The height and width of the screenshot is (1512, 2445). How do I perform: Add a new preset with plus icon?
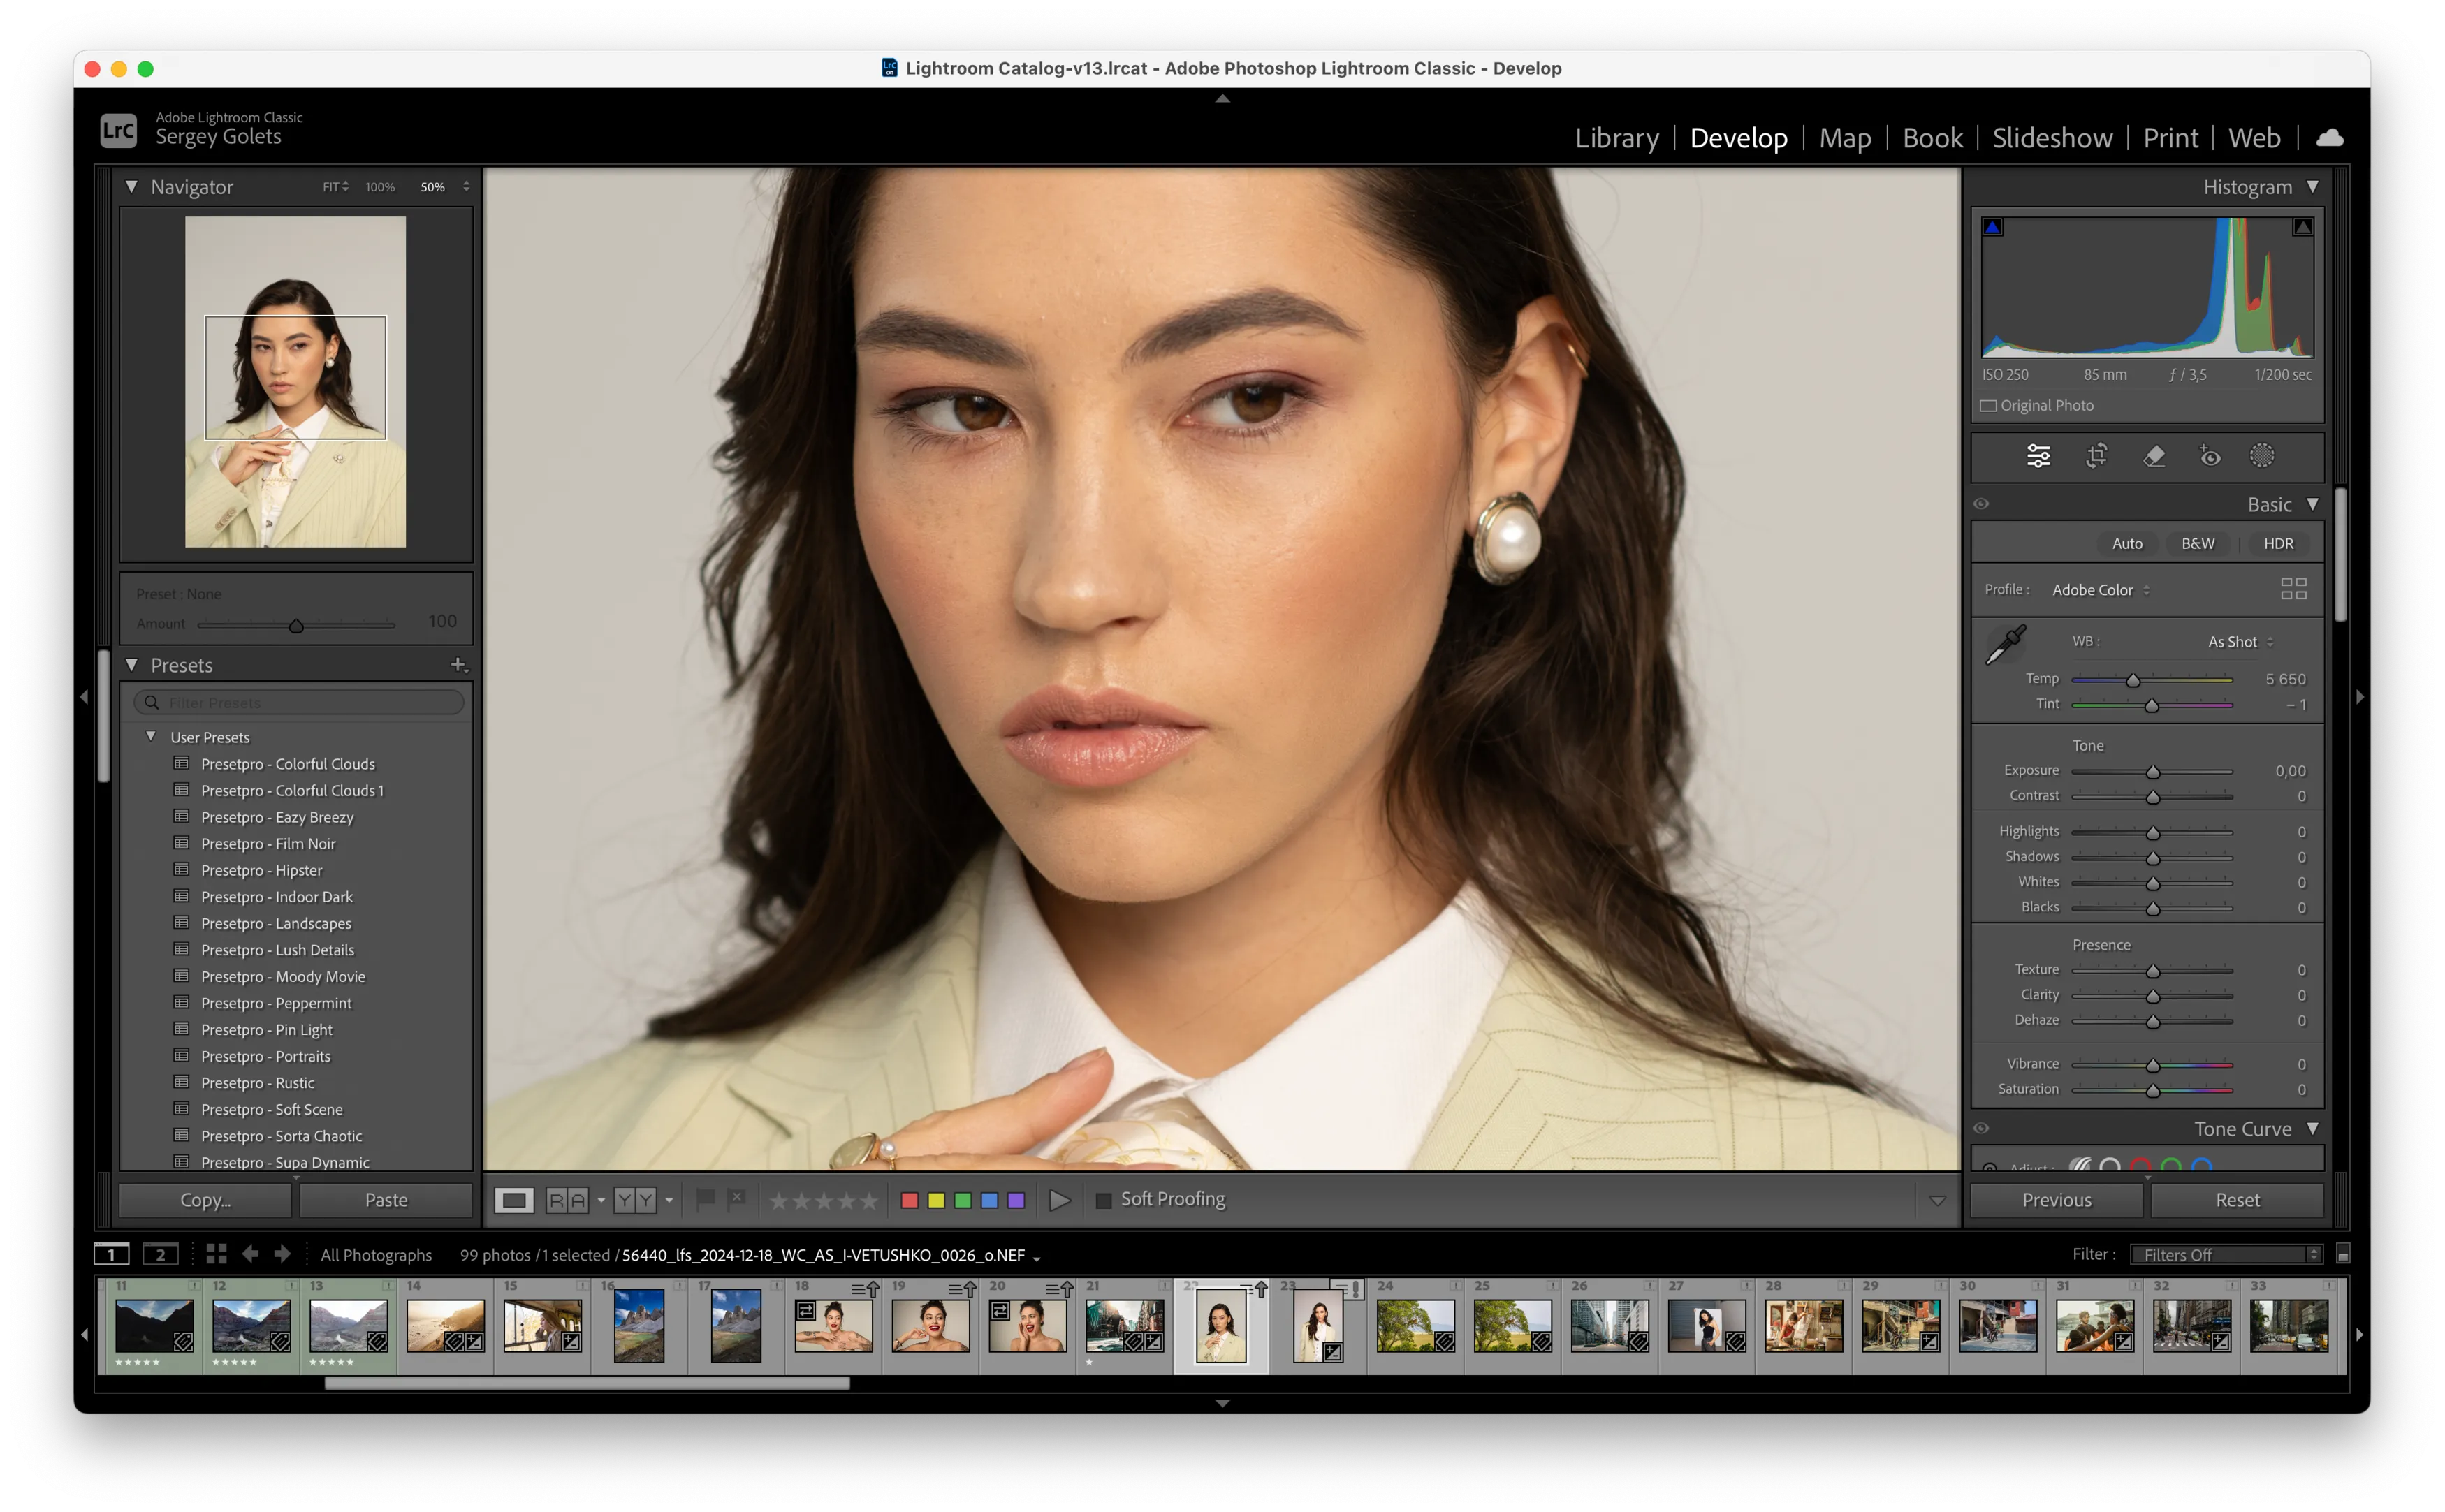(458, 664)
